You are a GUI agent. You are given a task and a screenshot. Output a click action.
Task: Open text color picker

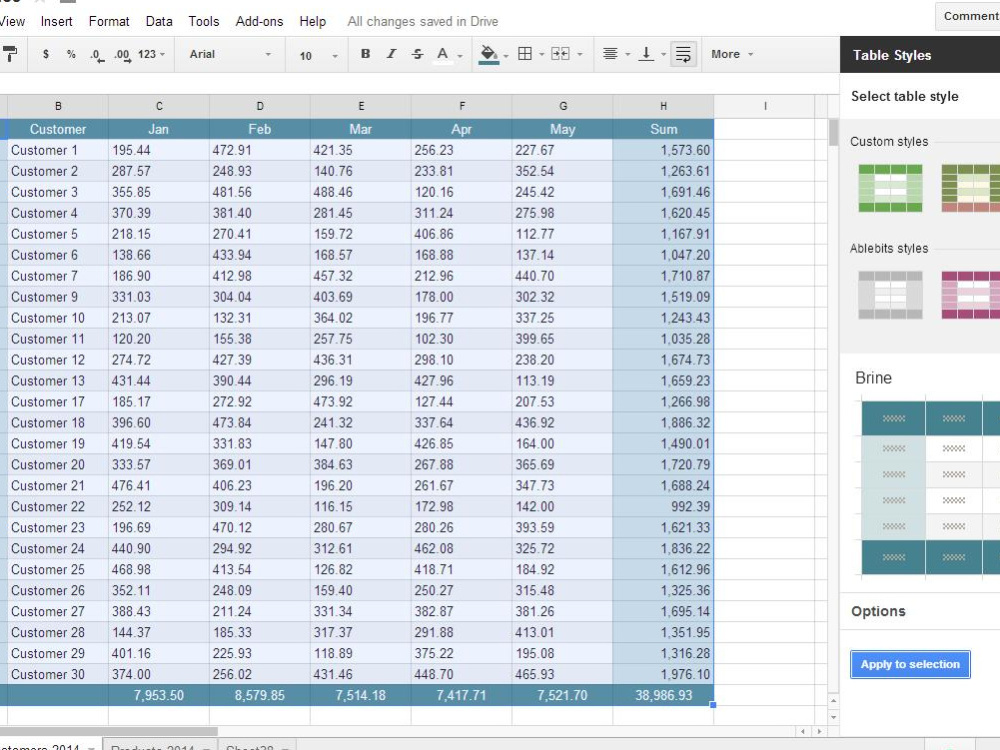coord(443,54)
